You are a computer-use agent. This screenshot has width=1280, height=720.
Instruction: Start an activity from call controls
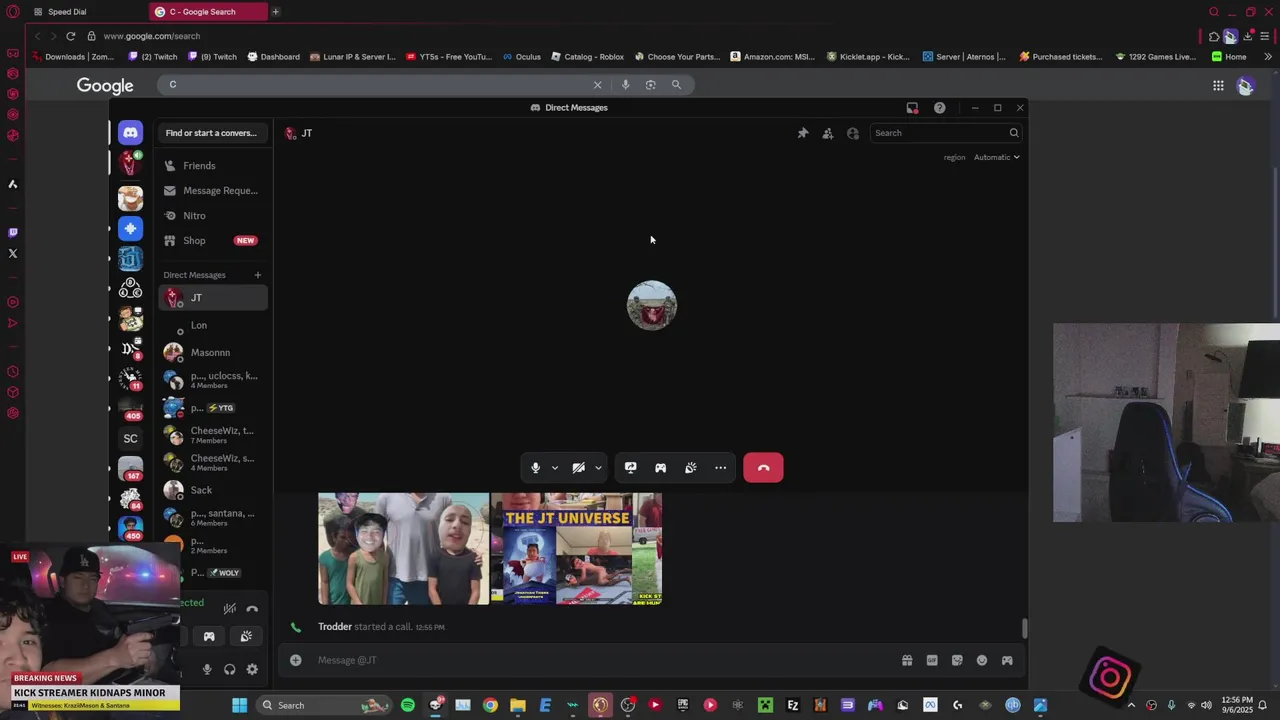point(661,468)
